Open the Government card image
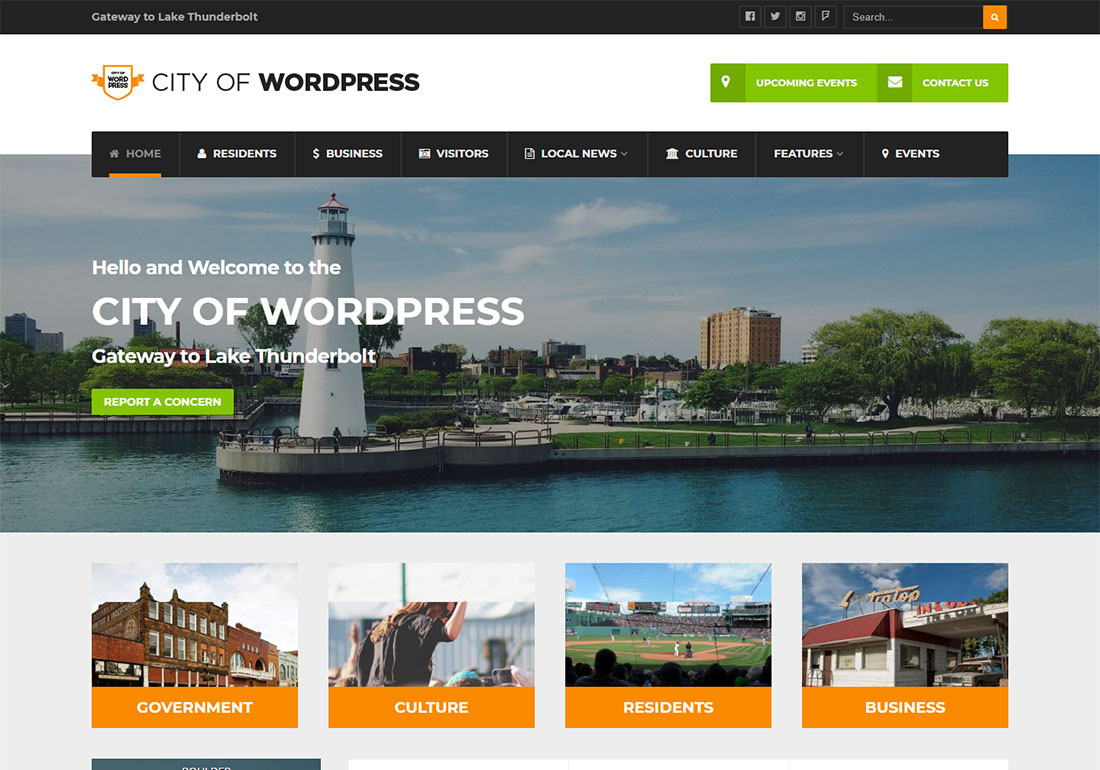This screenshot has width=1100, height=770. tap(195, 625)
